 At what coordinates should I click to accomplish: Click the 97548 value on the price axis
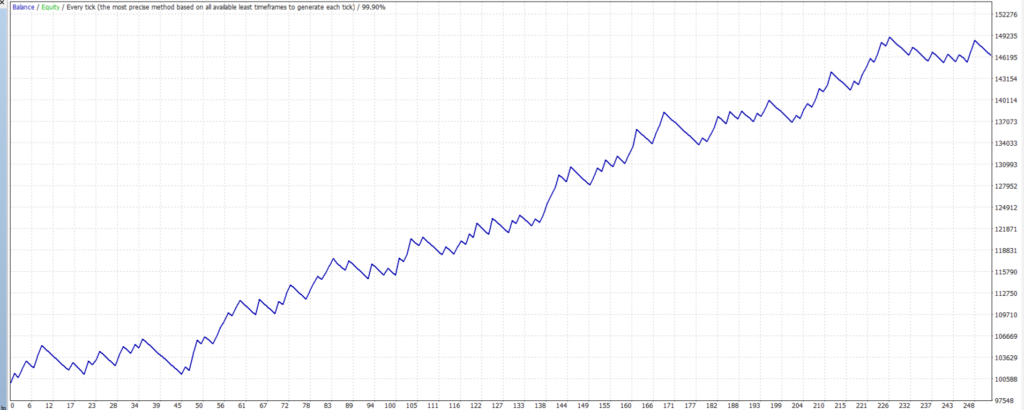click(x=1008, y=401)
